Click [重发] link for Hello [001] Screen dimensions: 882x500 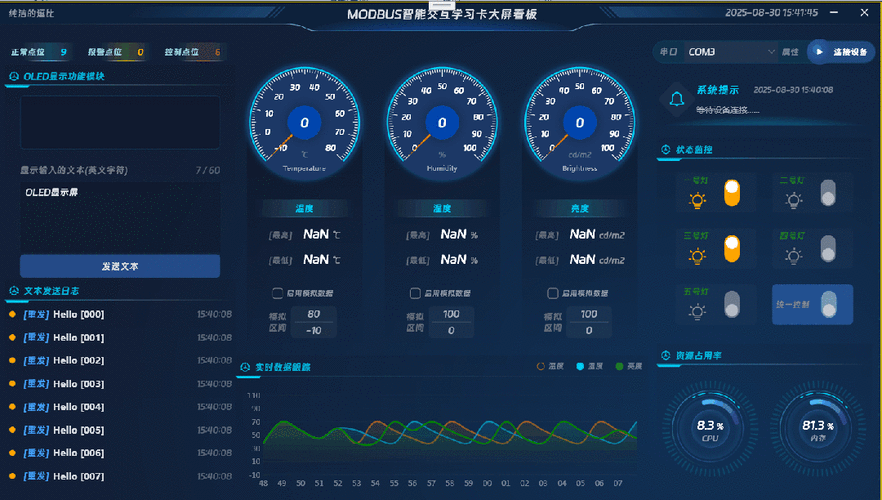37,337
